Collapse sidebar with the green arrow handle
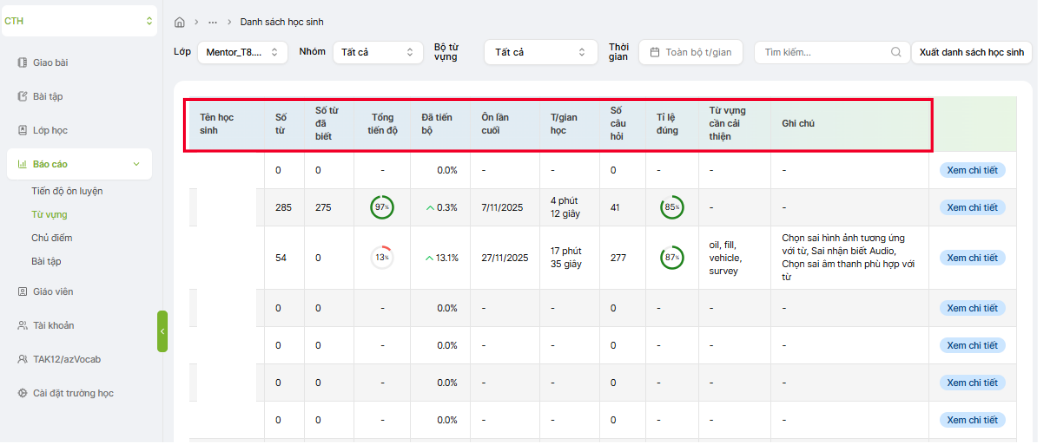The height and width of the screenshot is (443, 1039). [162, 331]
